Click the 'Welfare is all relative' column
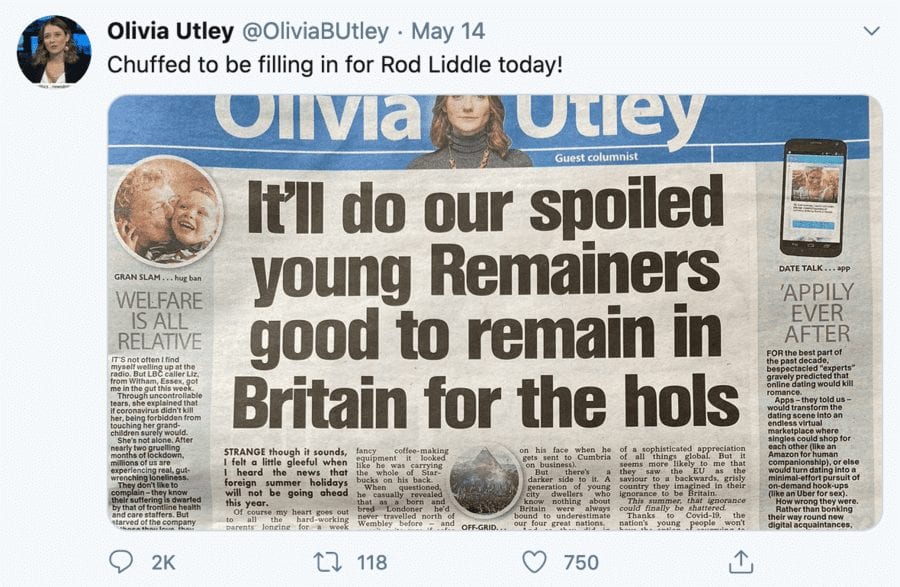 click(x=158, y=320)
